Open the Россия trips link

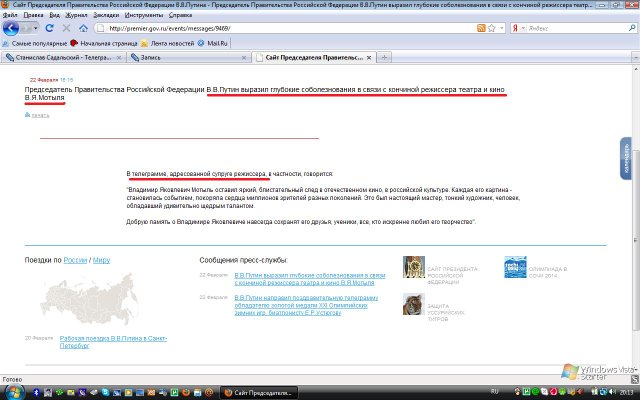[76, 259]
